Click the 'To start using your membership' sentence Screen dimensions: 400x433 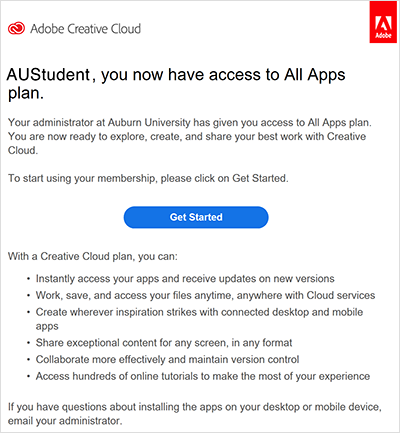148,178
